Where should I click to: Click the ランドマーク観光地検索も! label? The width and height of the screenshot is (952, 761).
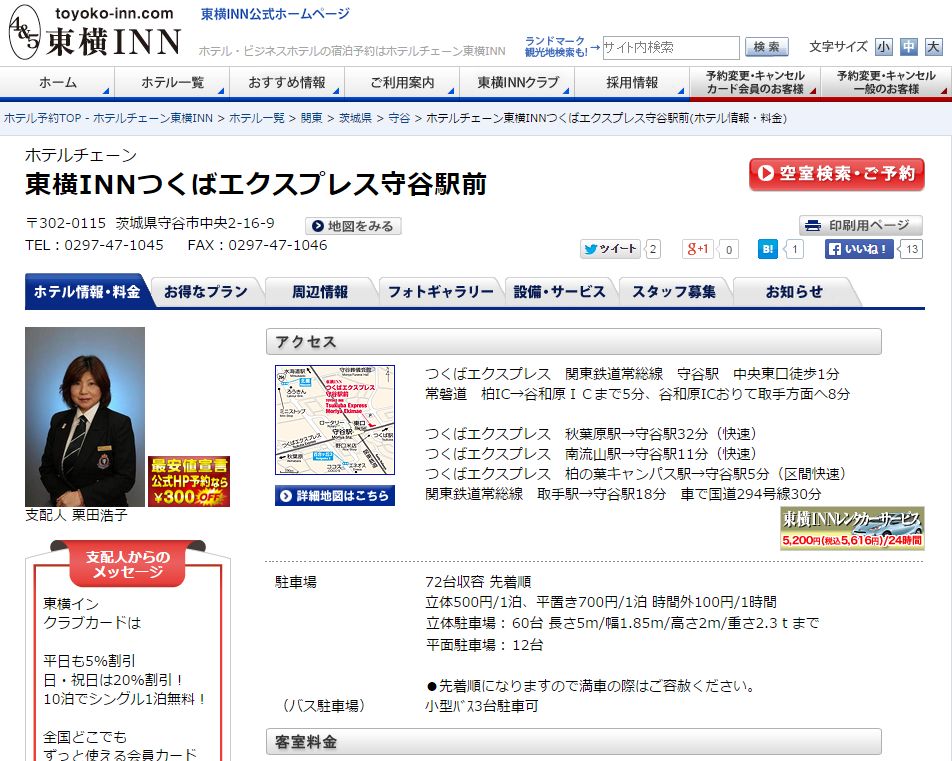pyautogui.click(x=555, y=47)
